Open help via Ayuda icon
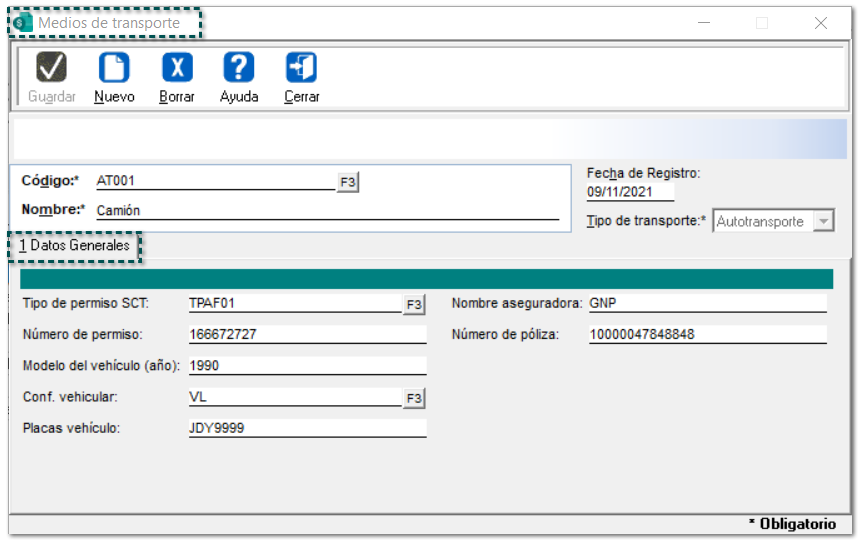 coord(239,68)
